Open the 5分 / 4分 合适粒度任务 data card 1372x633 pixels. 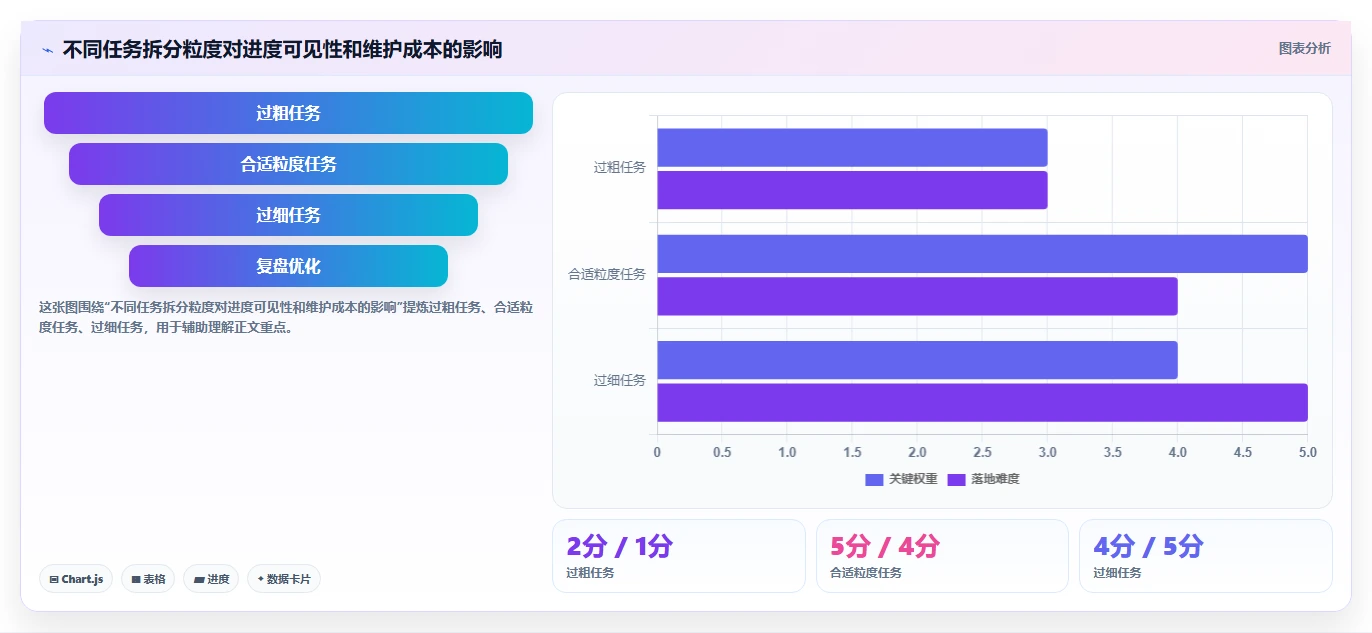pos(942,556)
